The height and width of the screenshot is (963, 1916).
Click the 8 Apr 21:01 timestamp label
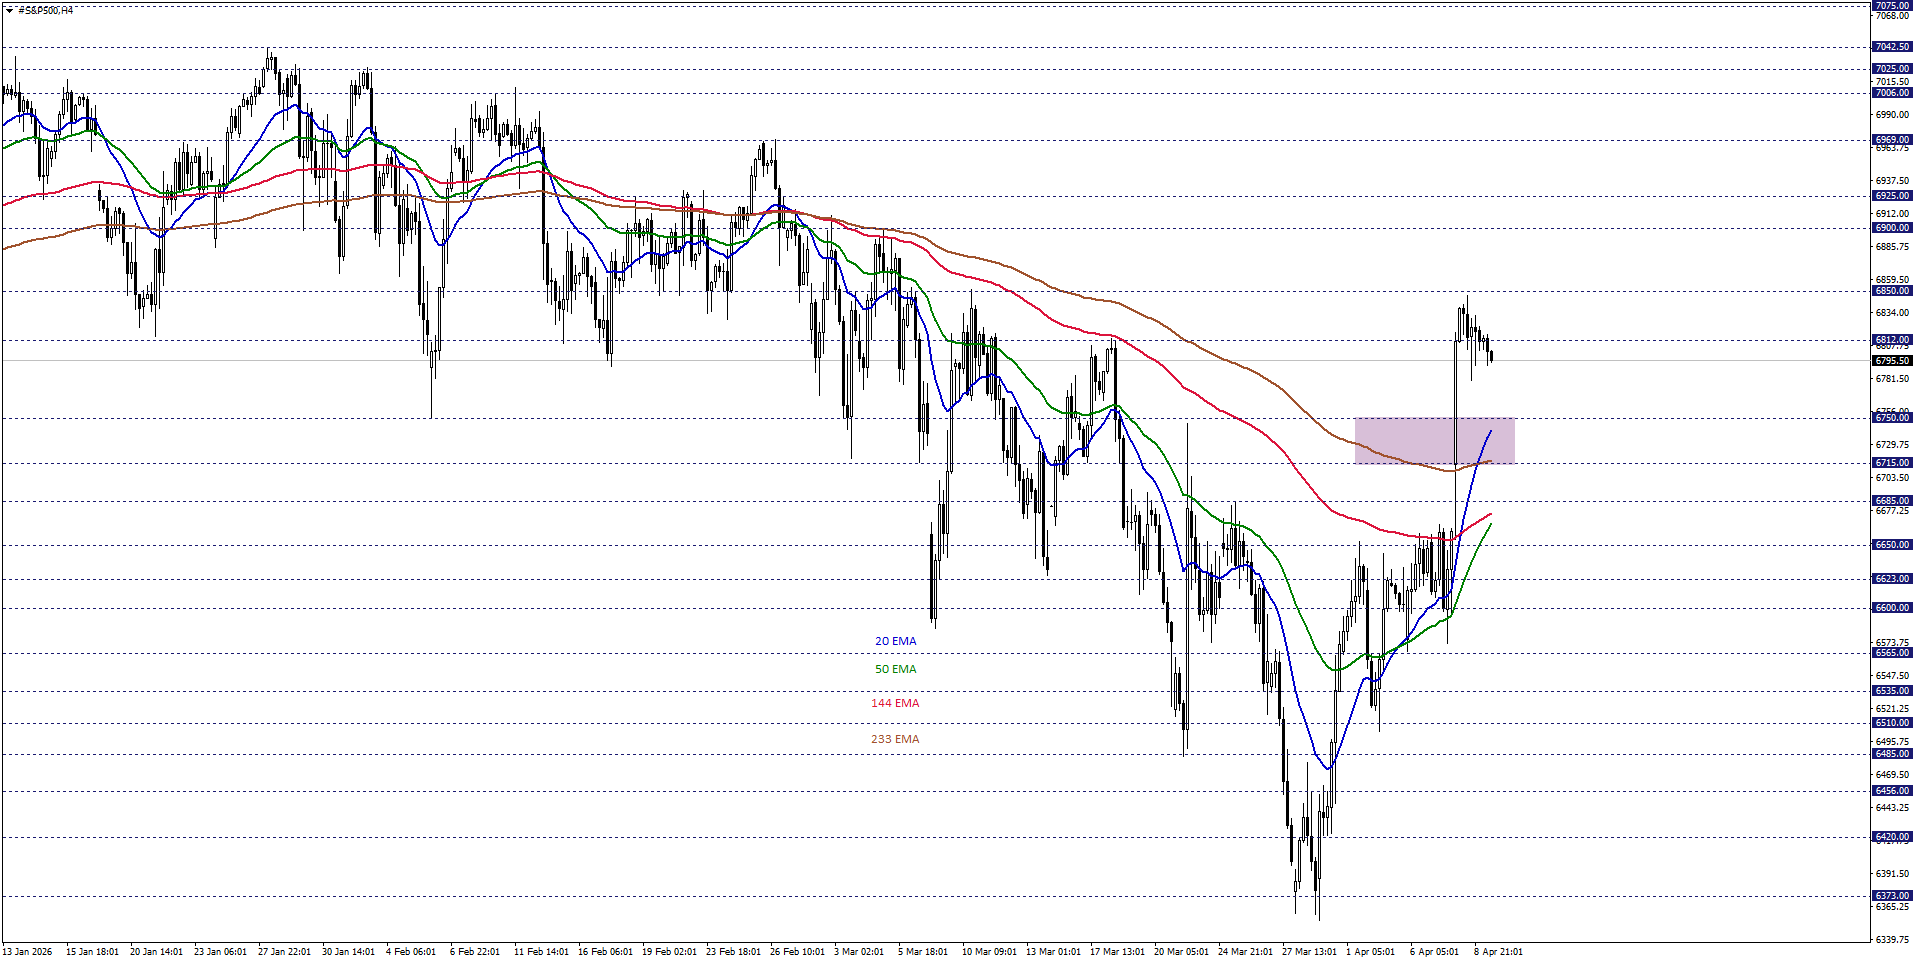[1500, 953]
